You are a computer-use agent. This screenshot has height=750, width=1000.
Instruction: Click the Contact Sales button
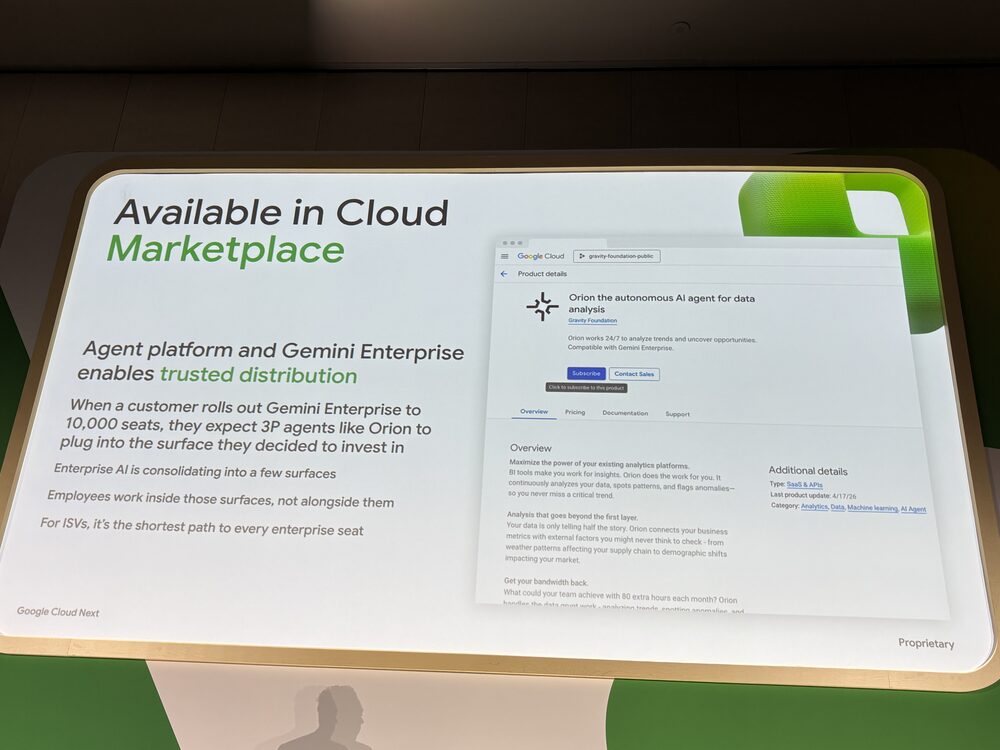[x=635, y=374]
